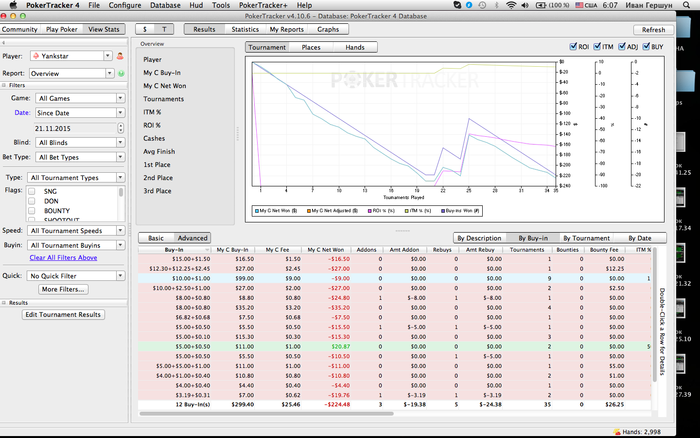Open the Wi-Fi status menu
Image resolution: width=700 pixels, height=438 pixels.
(511, 5)
